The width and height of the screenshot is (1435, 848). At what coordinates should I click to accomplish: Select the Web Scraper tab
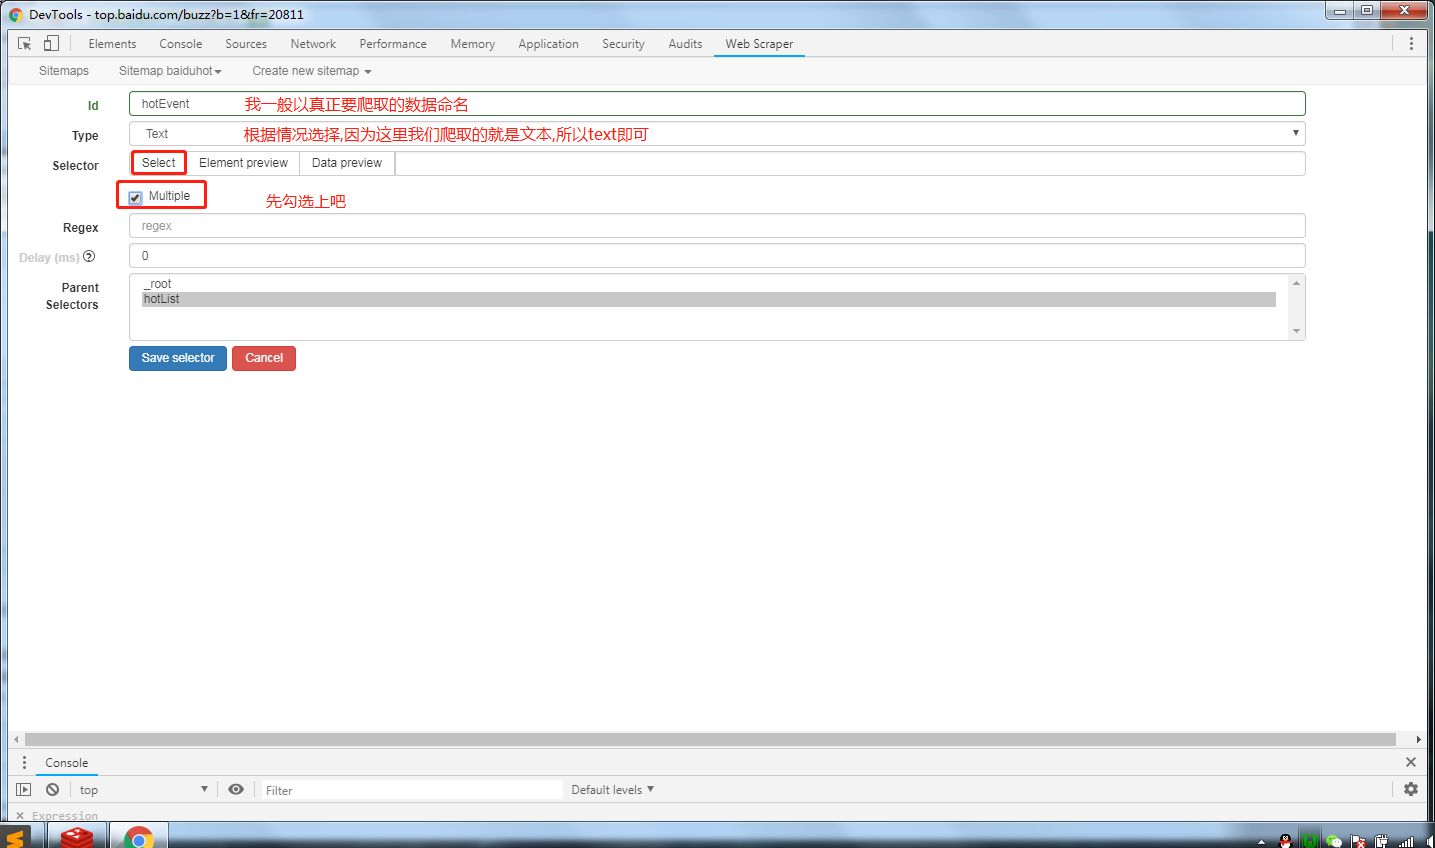coord(759,44)
